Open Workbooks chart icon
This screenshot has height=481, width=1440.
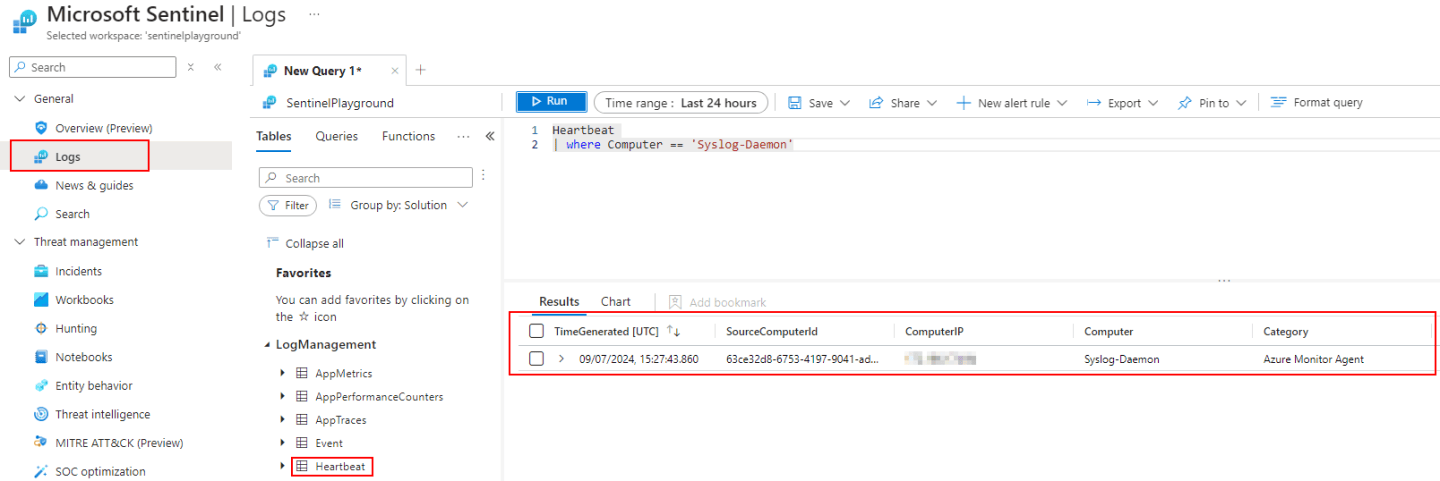point(41,300)
